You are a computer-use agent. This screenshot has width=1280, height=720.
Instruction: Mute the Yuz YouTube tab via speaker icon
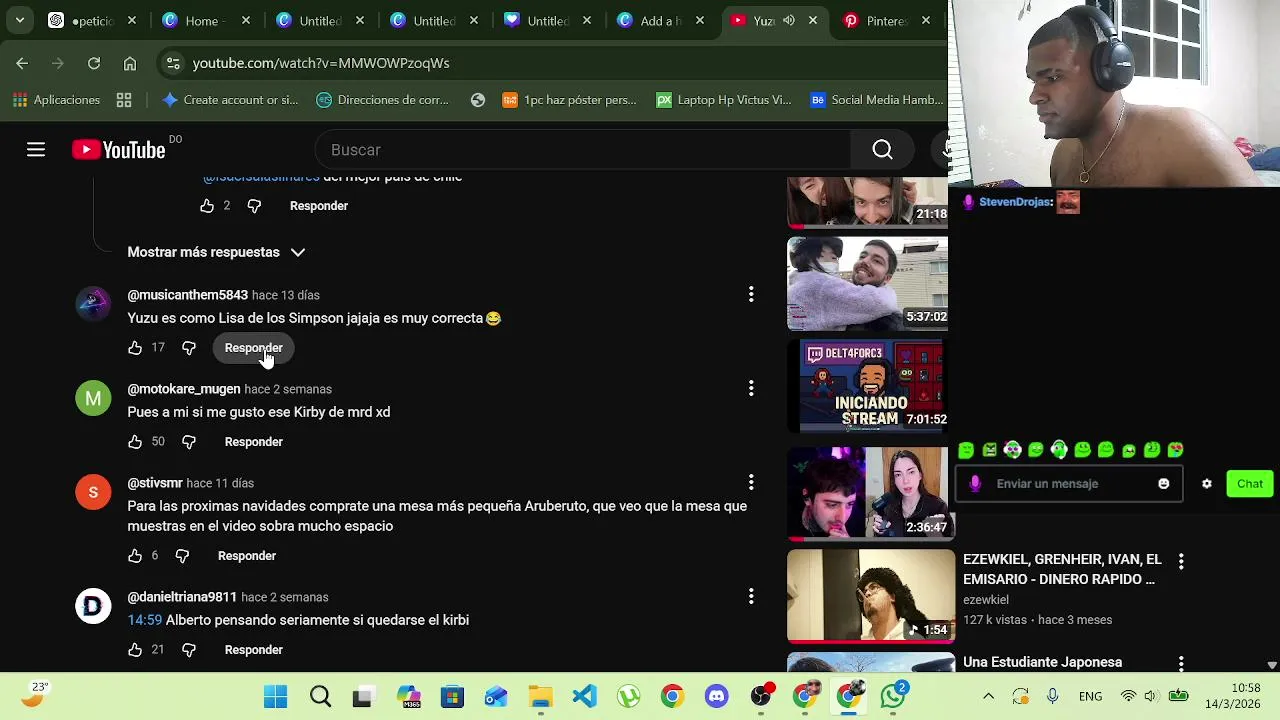click(789, 20)
